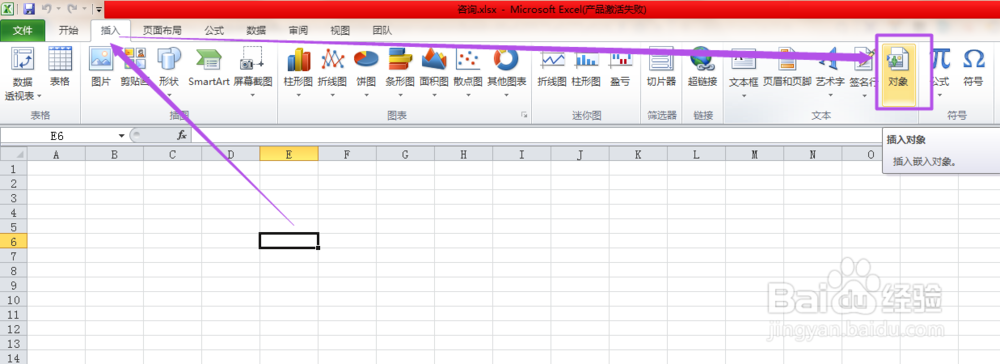
Task: Insert a hyperlink (超链接)
Action: [x=703, y=67]
